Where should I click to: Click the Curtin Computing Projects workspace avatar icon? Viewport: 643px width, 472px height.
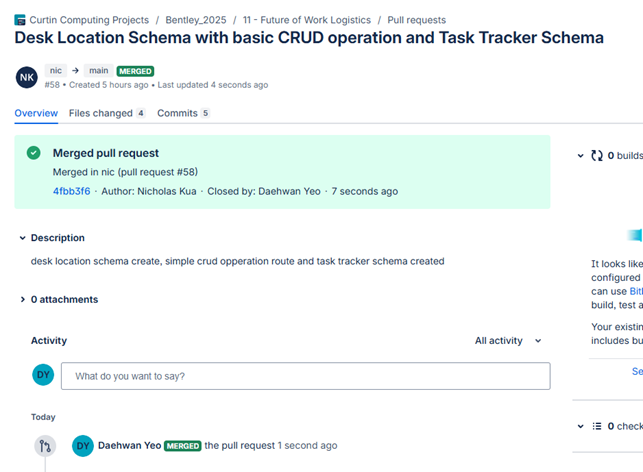tap(21, 20)
